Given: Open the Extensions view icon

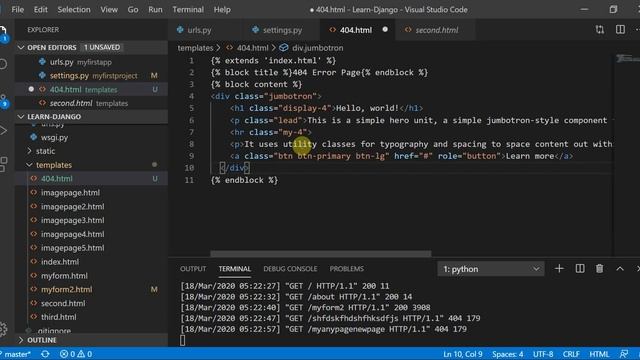Looking at the screenshot, I should (3, 164).
